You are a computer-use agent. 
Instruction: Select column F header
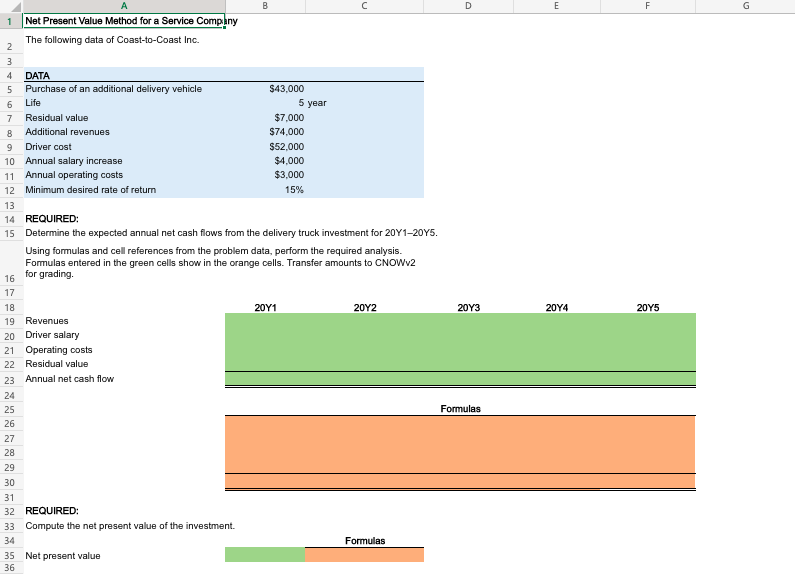tap(647, 6)
